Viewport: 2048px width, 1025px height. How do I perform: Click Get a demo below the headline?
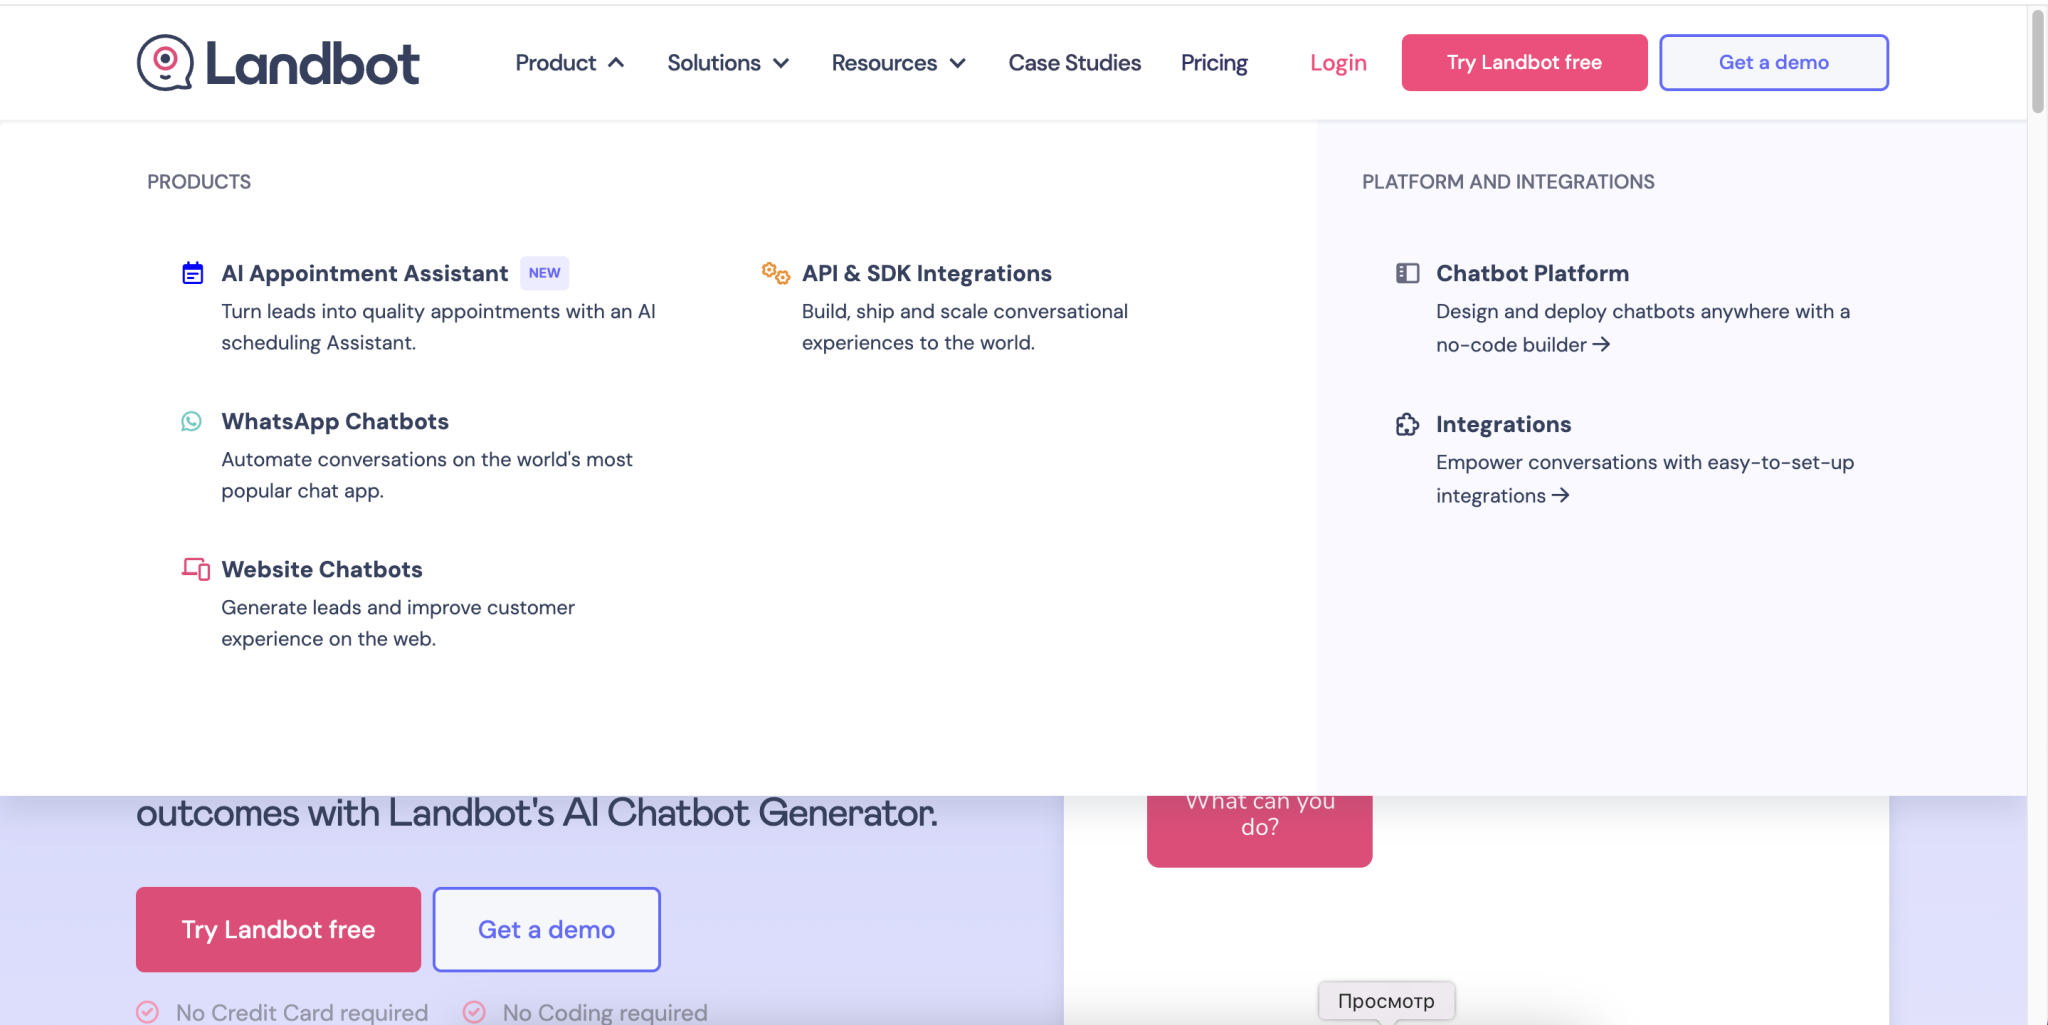click(546, 929)
